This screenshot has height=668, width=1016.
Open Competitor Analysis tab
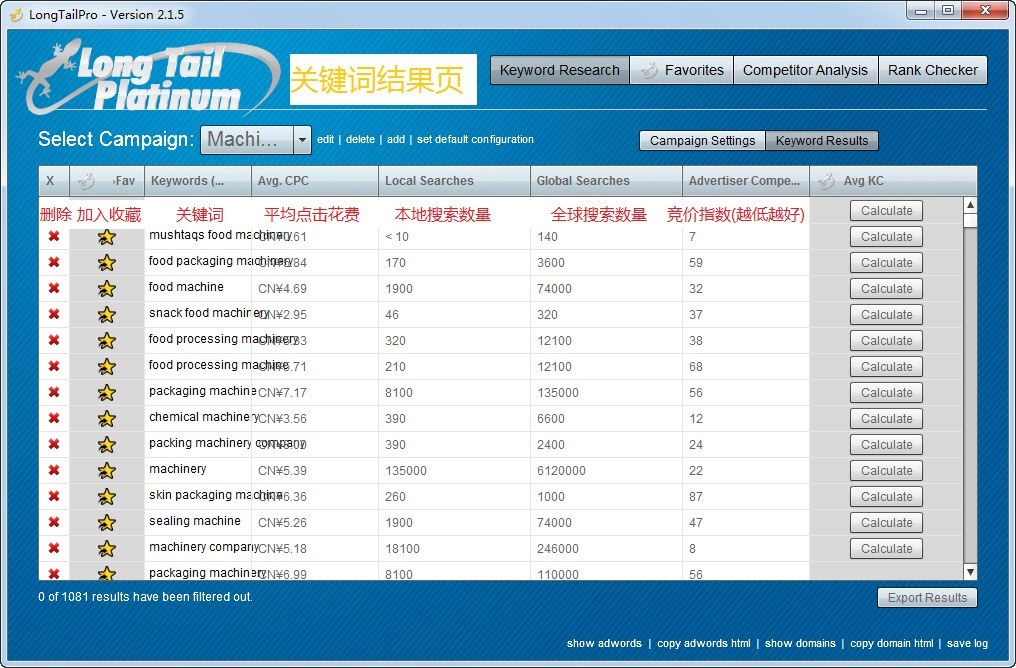(805, 70)
